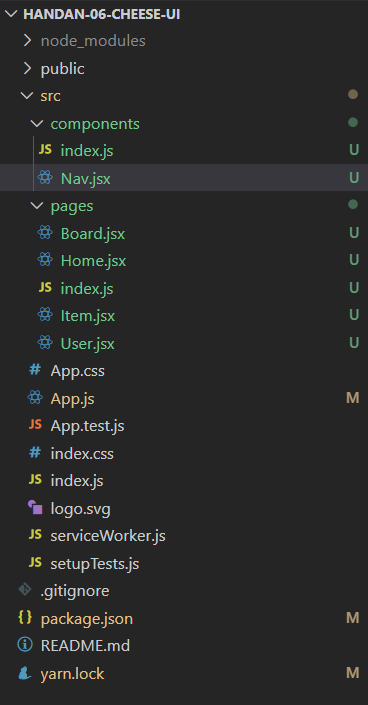This screenshot has width=368, height=705.
Task: Click the M status badge on App.js row
Action: pos(353,398)
